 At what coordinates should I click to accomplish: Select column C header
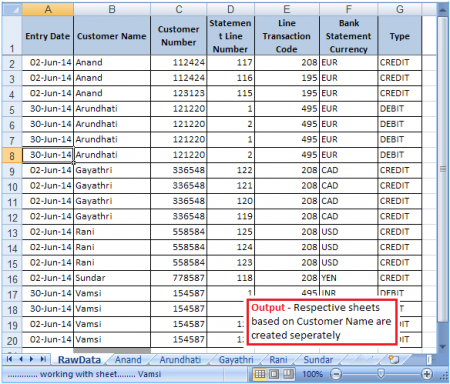click(x=179, y=9)
